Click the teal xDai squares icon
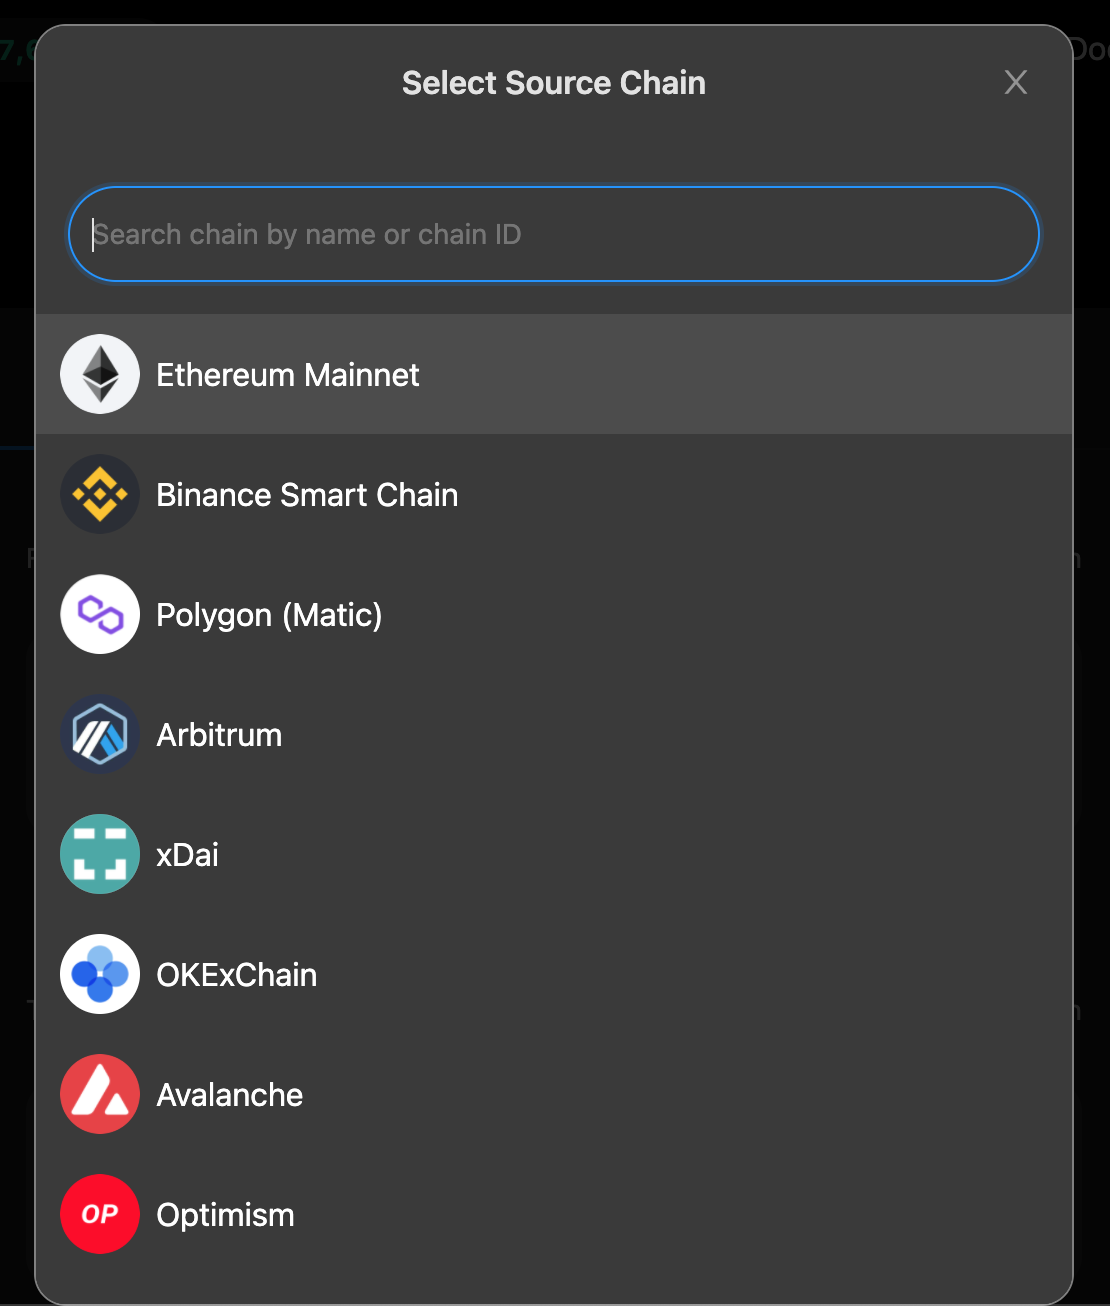1110x1306 pixels. tap(100, 854)
